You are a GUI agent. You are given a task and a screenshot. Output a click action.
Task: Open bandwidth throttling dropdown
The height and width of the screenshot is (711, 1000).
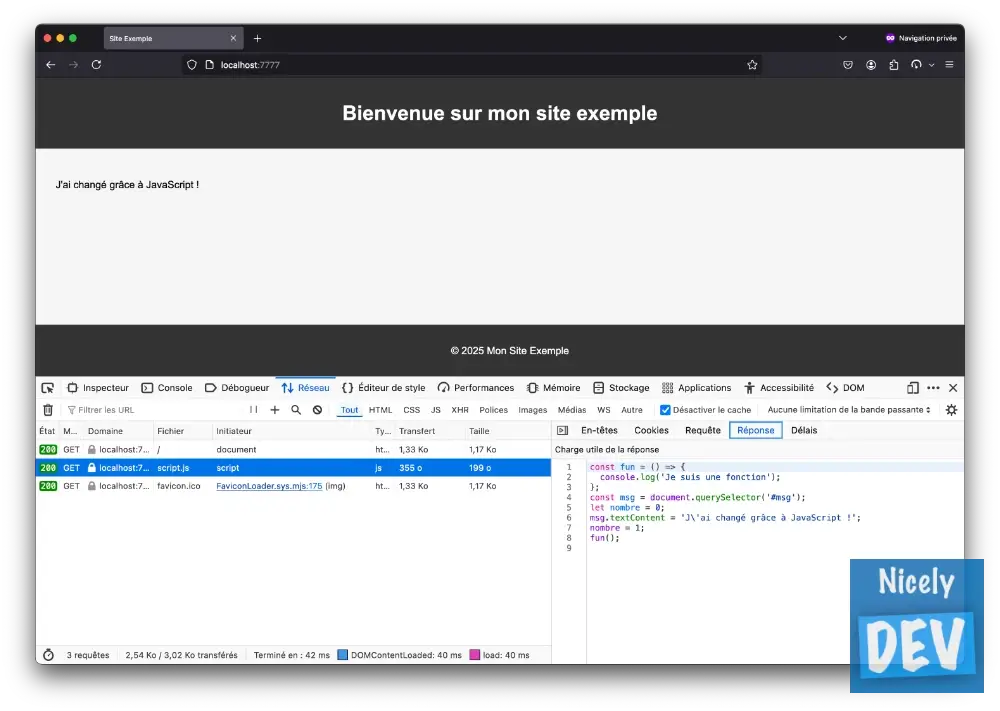click(x=849, y=410)
